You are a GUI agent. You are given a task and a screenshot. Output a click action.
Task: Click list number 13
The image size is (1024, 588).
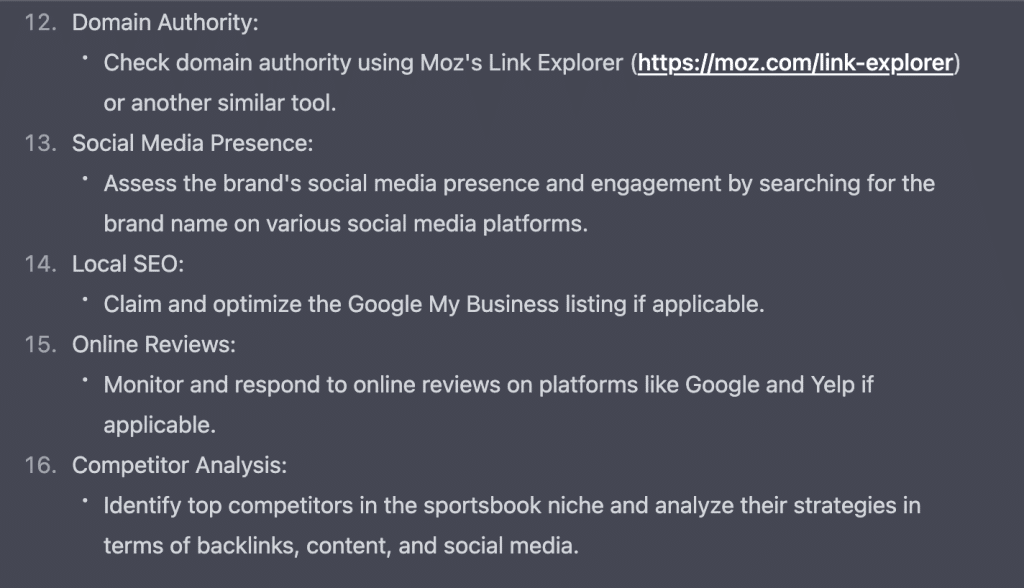tap(40, 144)
